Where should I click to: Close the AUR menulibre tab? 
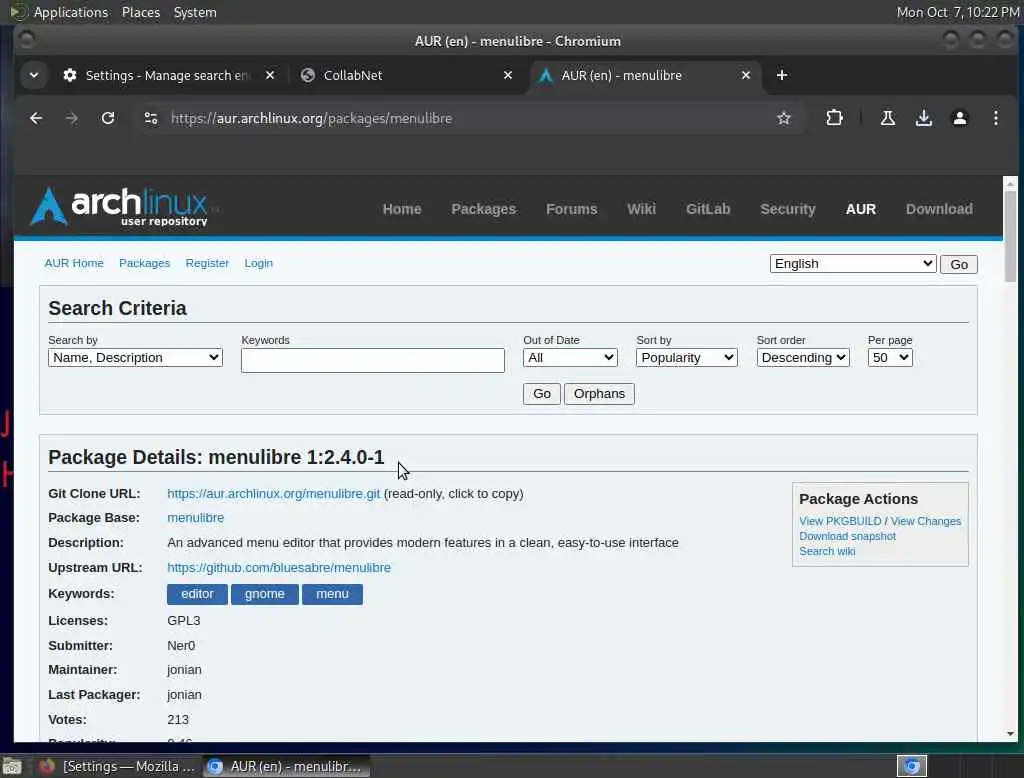tap(746, 75)
